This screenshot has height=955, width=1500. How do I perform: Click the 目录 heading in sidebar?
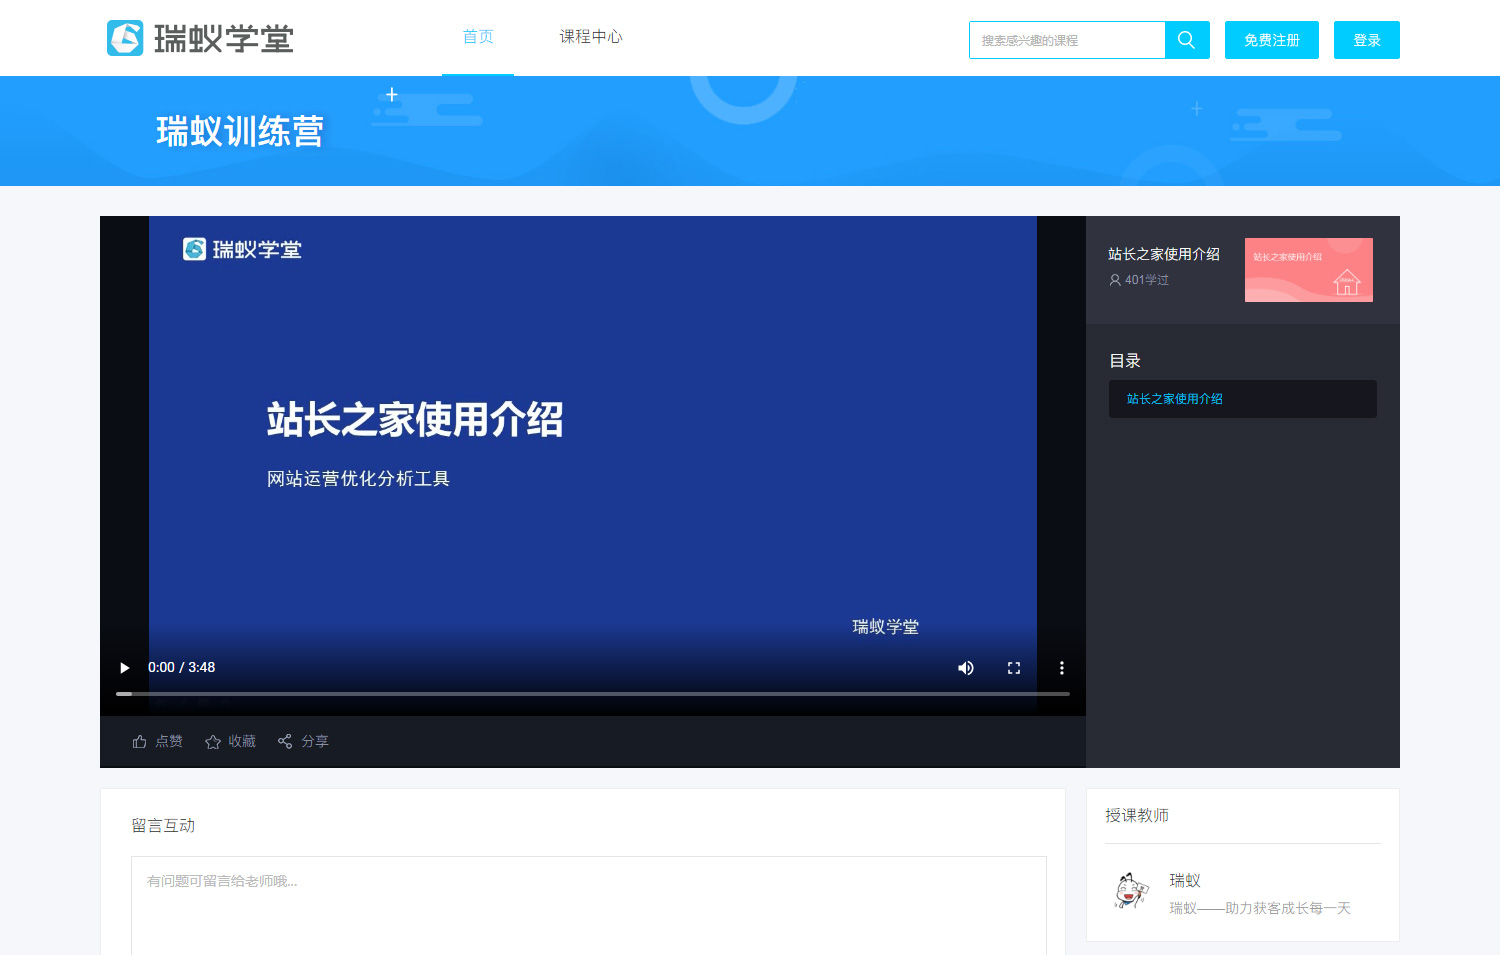point(1125,361)
